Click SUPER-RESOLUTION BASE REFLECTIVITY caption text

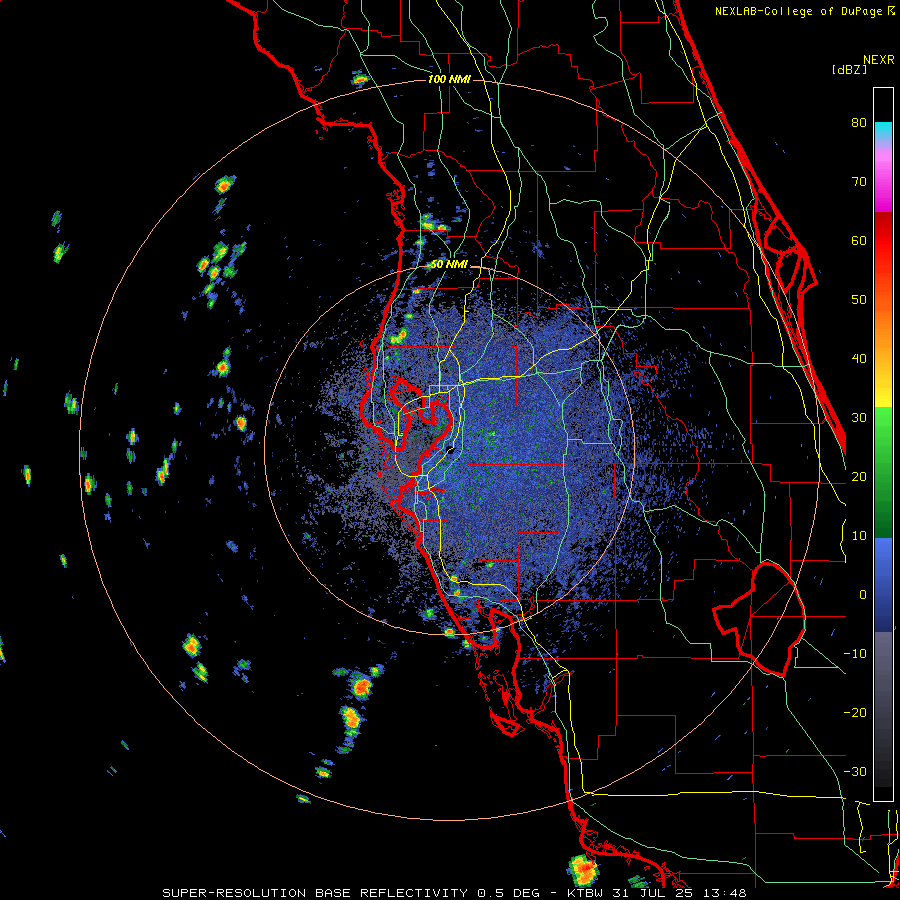pyautogui.click(x=315, y=893)
